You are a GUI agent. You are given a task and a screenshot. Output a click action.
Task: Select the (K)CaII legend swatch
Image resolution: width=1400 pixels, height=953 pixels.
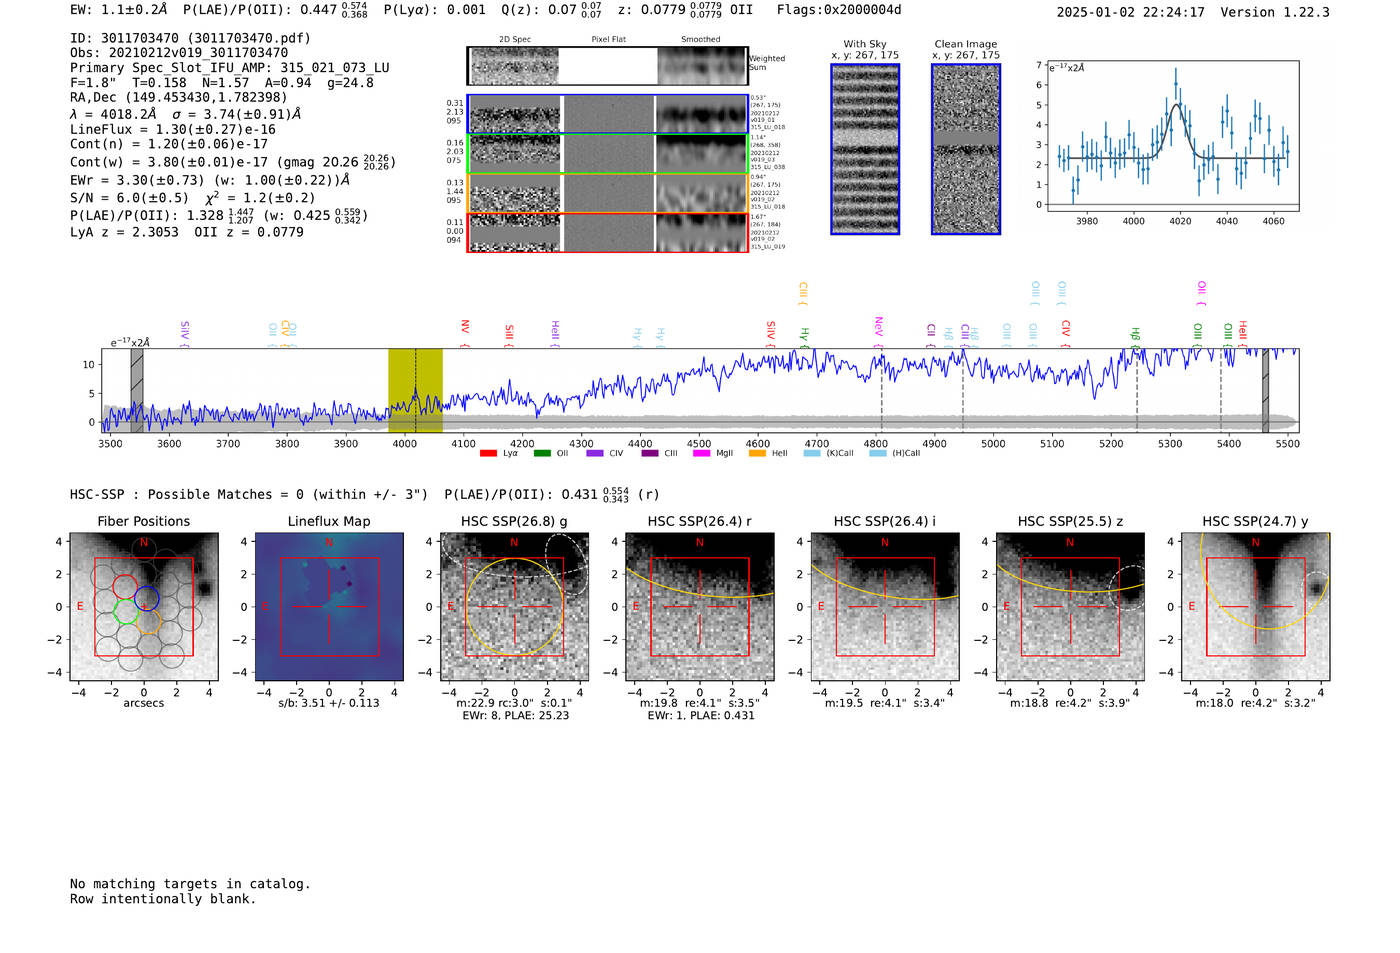pos(812,453)
